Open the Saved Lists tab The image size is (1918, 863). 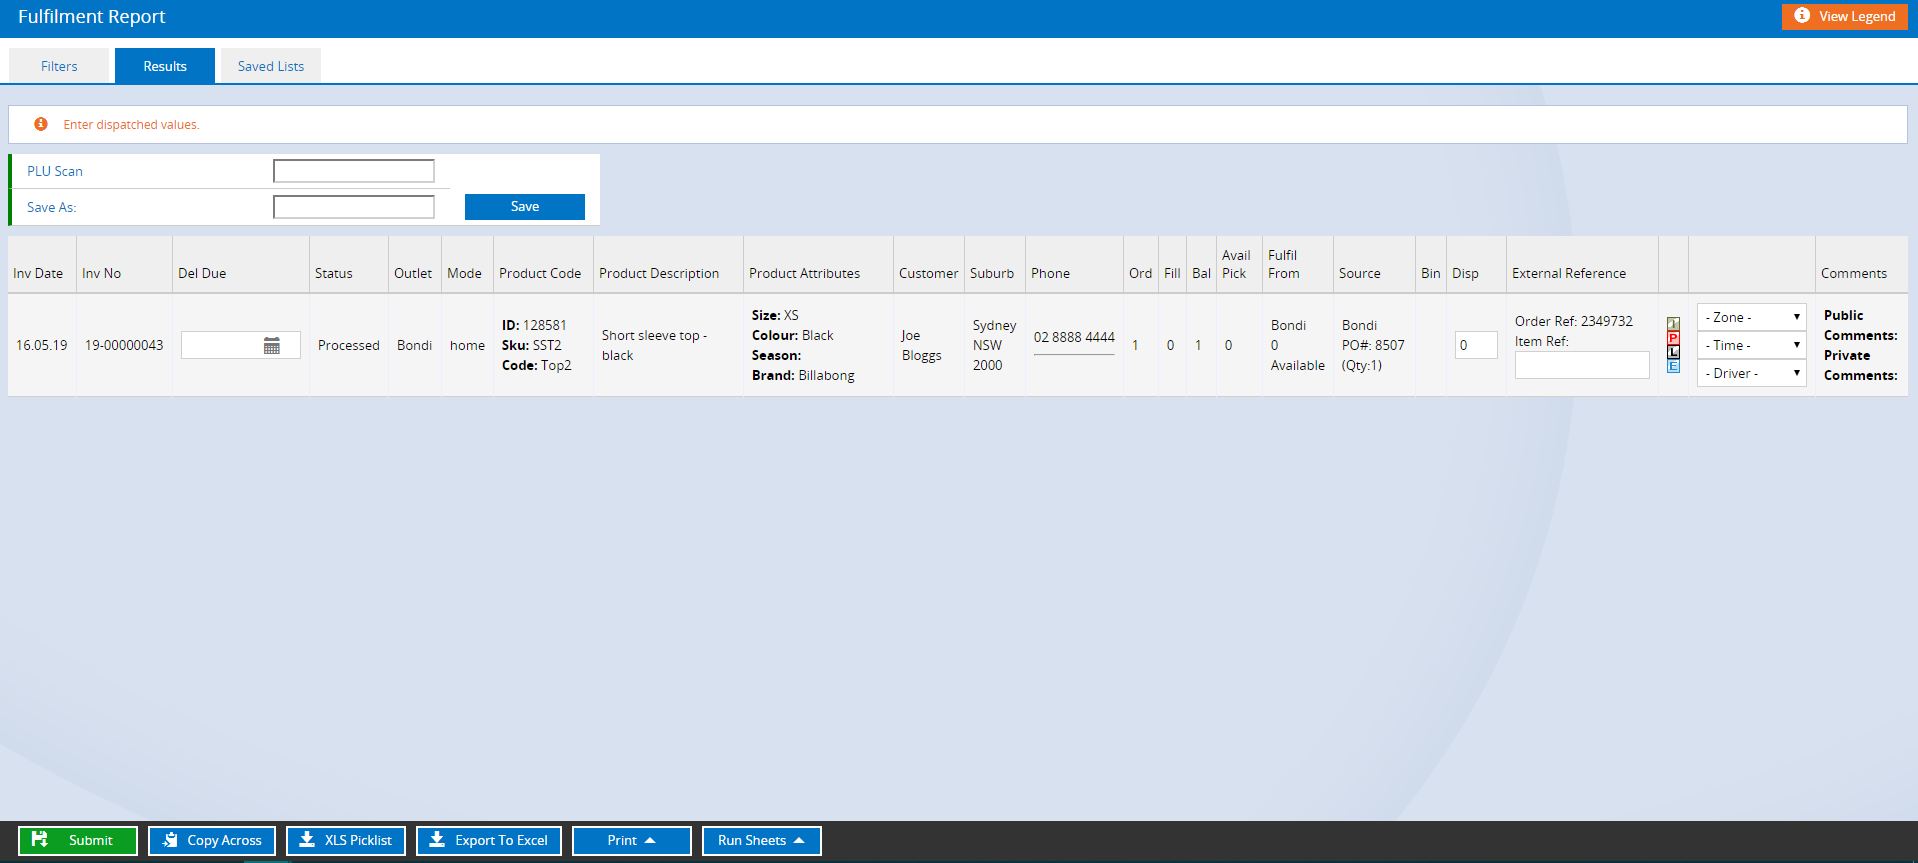tap(271, 66)
